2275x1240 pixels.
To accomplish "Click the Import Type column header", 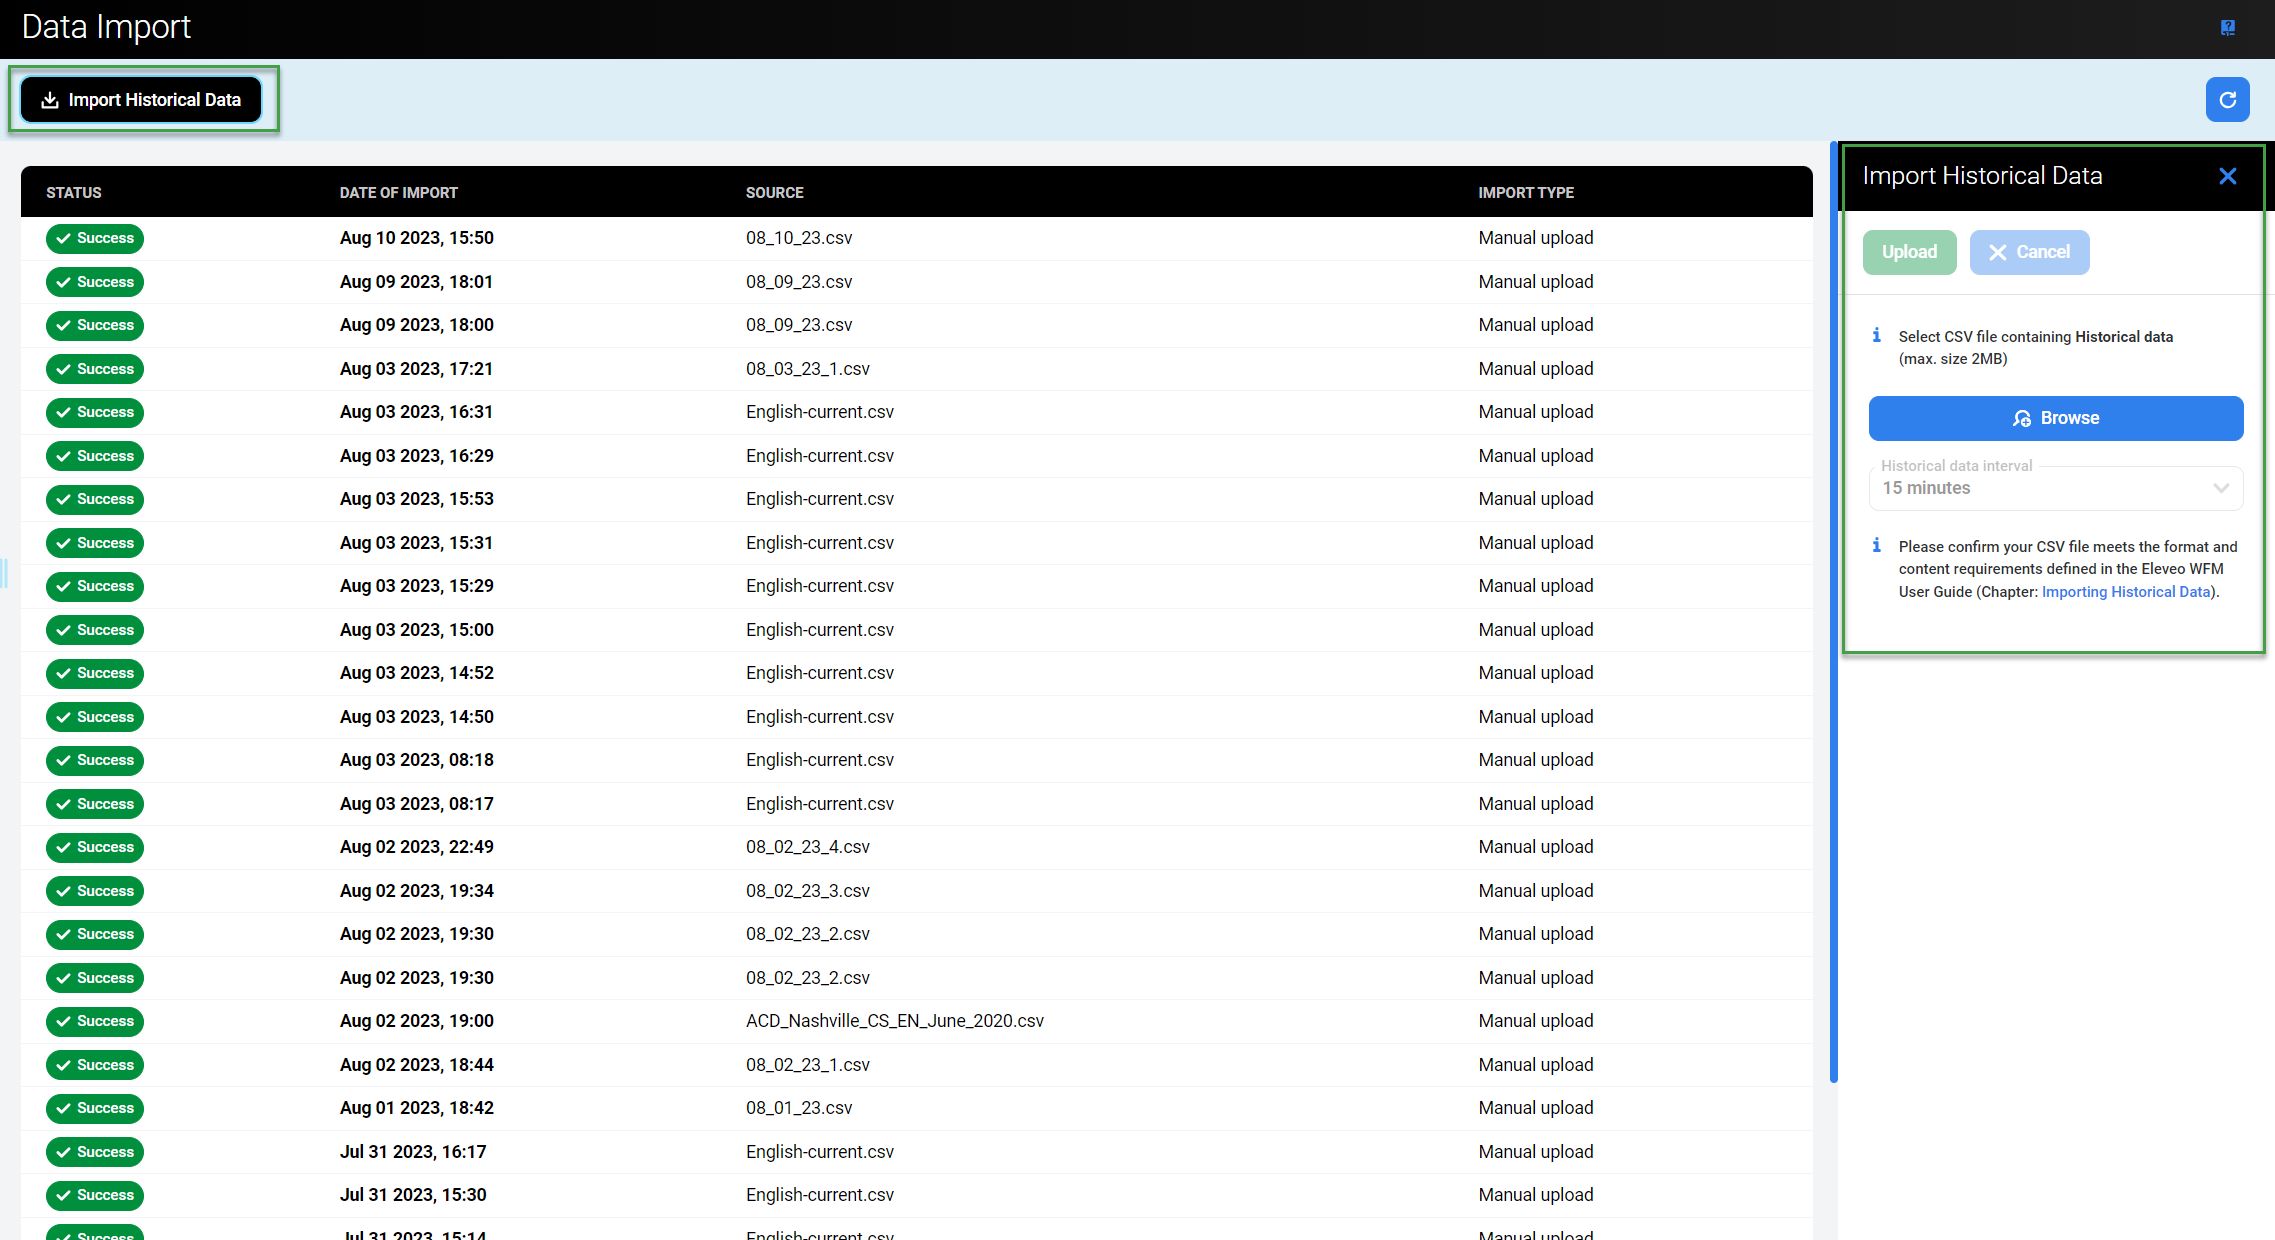I will tap(1526, 193).
